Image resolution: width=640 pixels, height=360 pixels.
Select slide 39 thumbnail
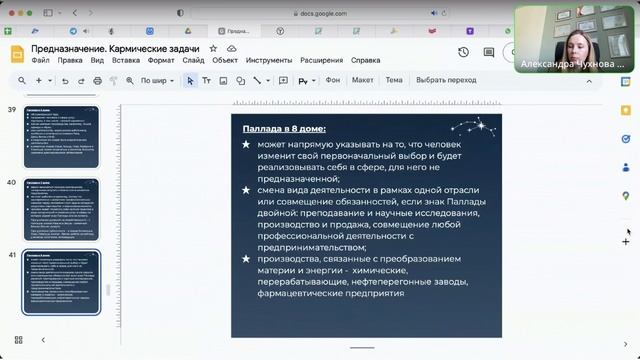coord(61,137)
